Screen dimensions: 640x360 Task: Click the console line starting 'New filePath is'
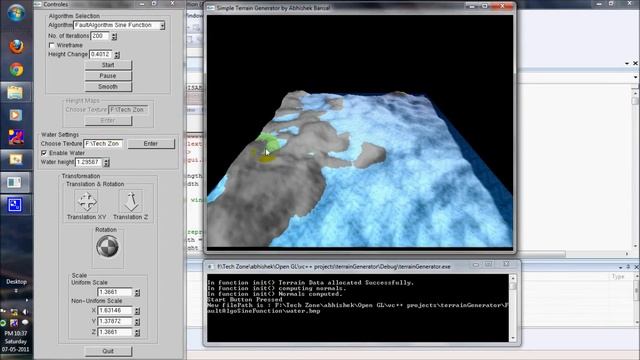tap(357, 305)
